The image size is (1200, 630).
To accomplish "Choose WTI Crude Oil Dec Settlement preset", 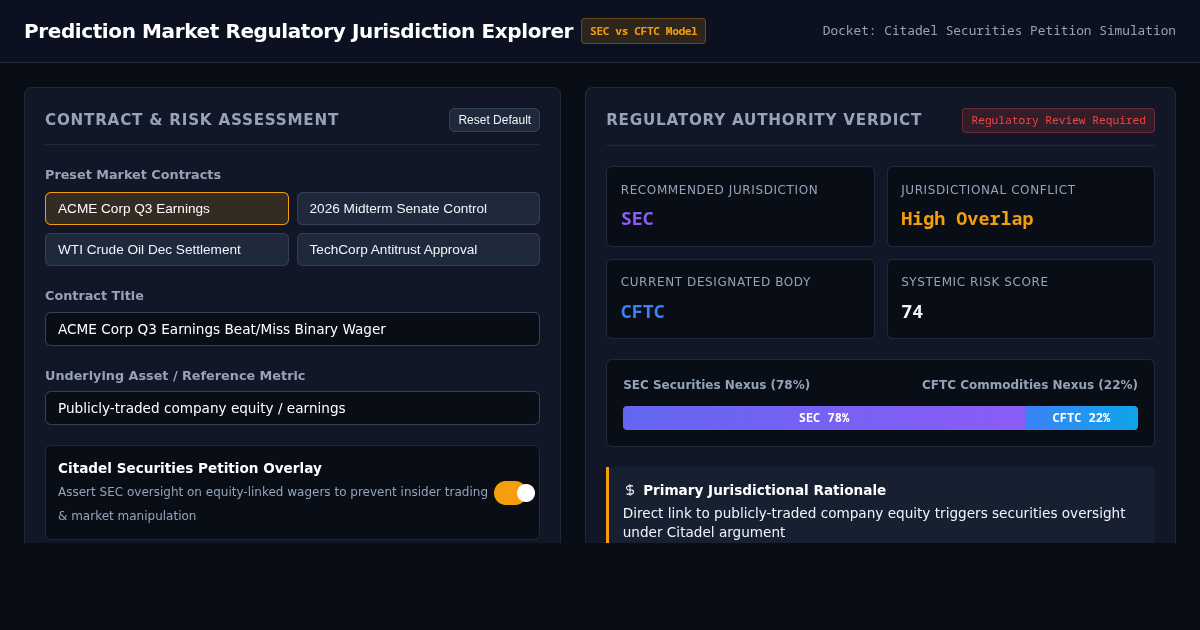I will (167, 249).
